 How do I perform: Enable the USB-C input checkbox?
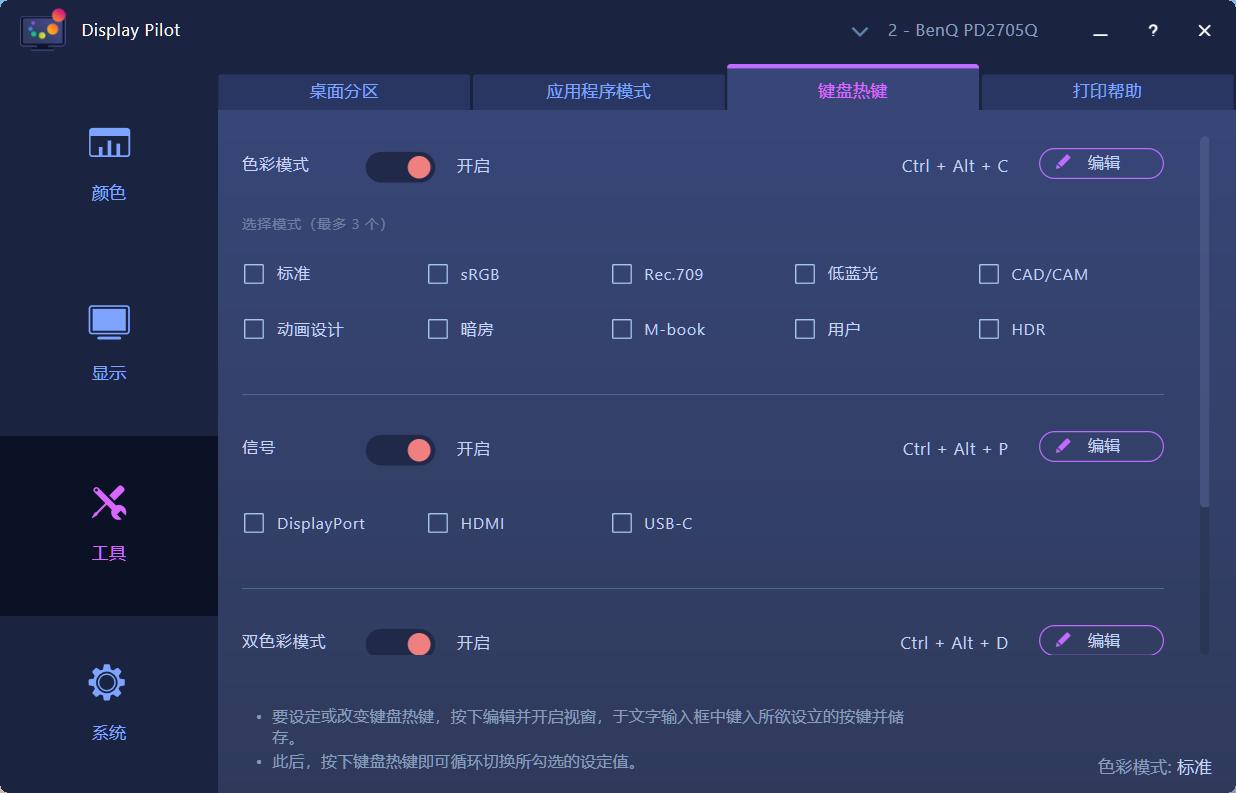pyautogui.click(x=621, y=522)
